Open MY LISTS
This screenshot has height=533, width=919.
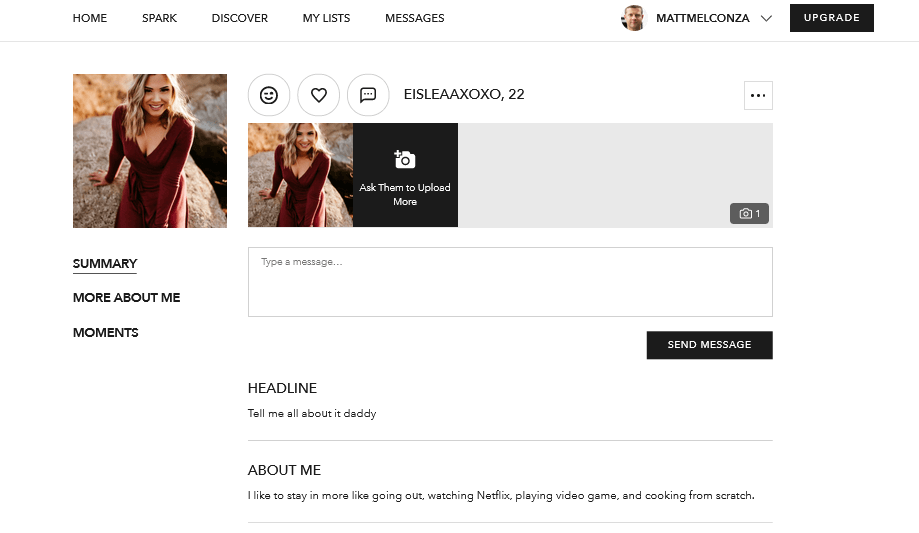pos(326,18)
